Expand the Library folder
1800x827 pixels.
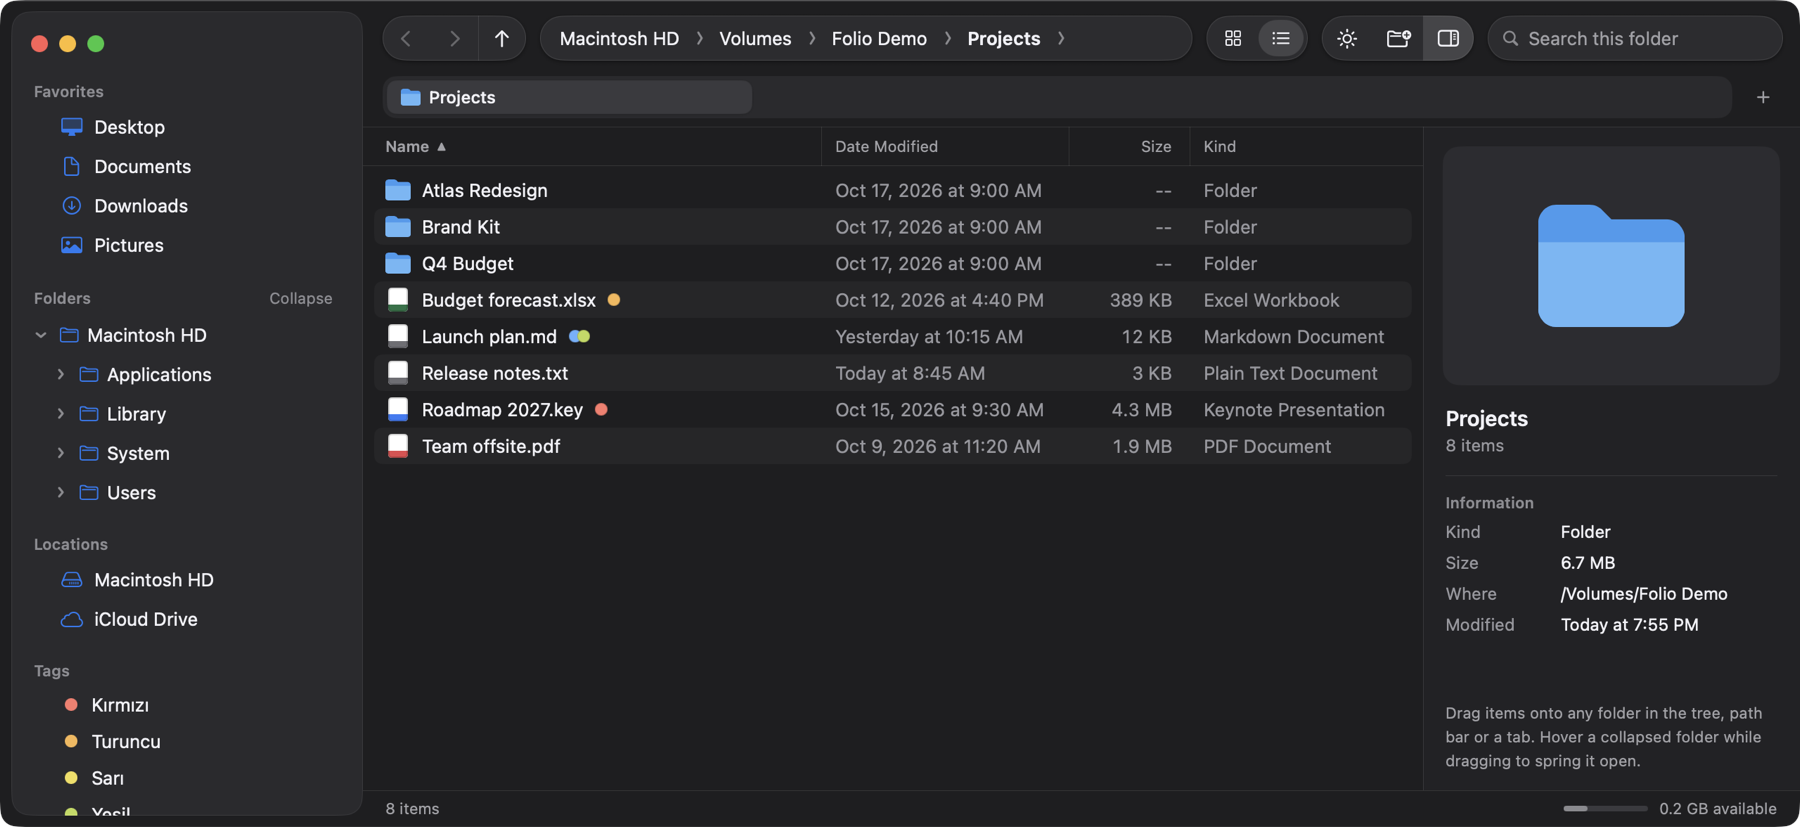(x=61, y=414)
